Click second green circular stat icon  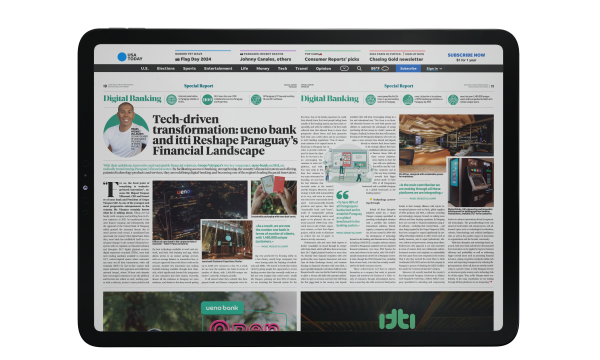(207, 99)
